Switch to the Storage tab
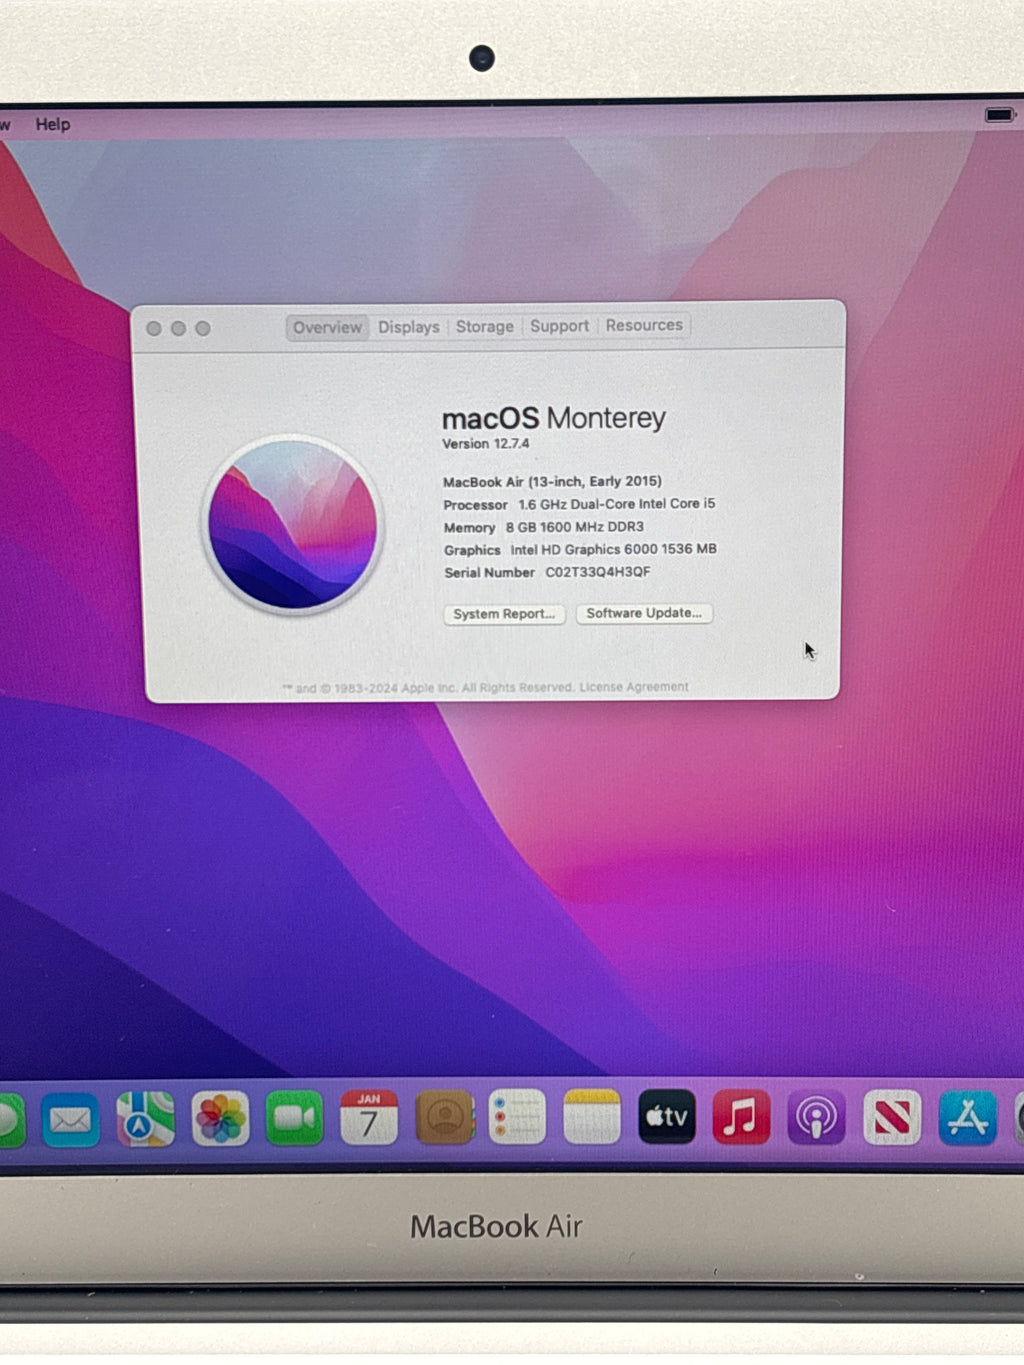Image resolution: width=1024 pixels, height=1365 pixels. [485, 326]
